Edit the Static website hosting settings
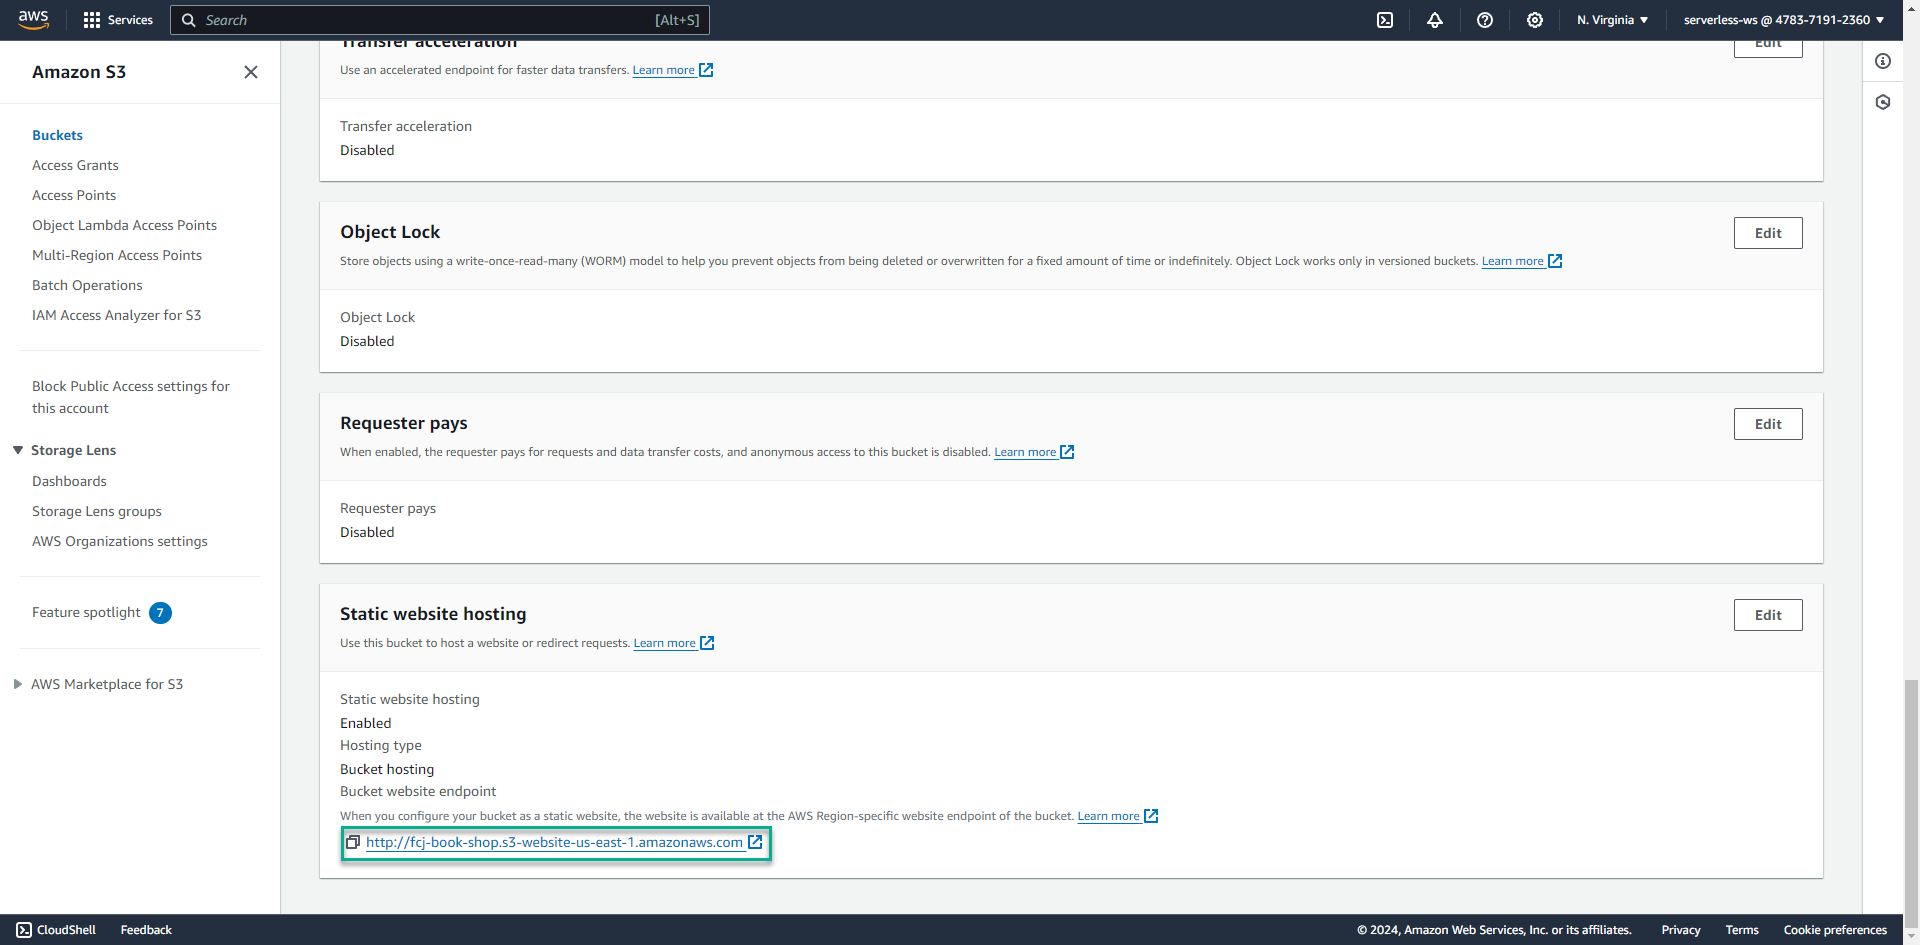 coord(1768,615)
